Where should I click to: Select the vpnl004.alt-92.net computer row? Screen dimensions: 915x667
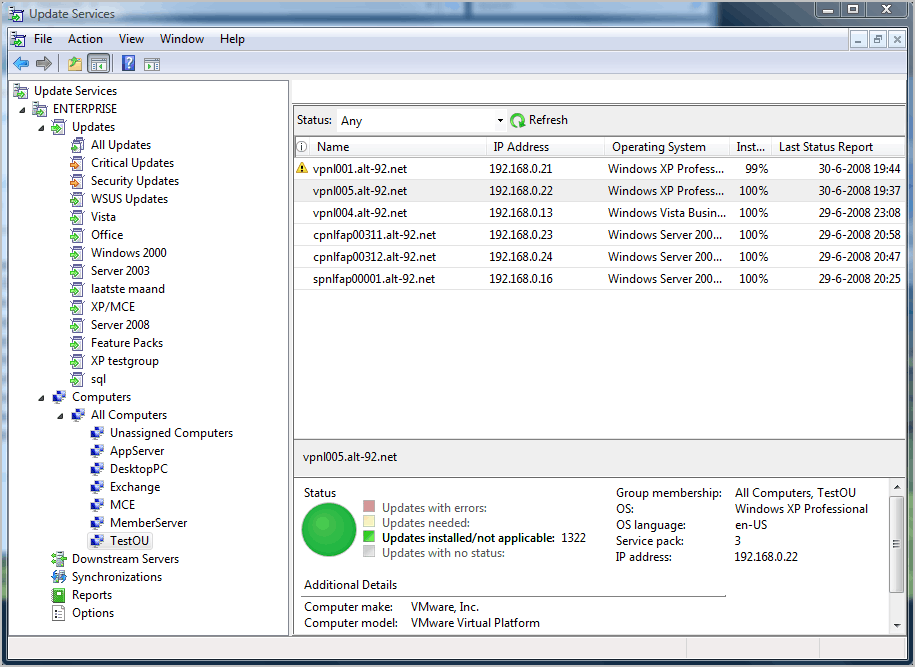600,213
